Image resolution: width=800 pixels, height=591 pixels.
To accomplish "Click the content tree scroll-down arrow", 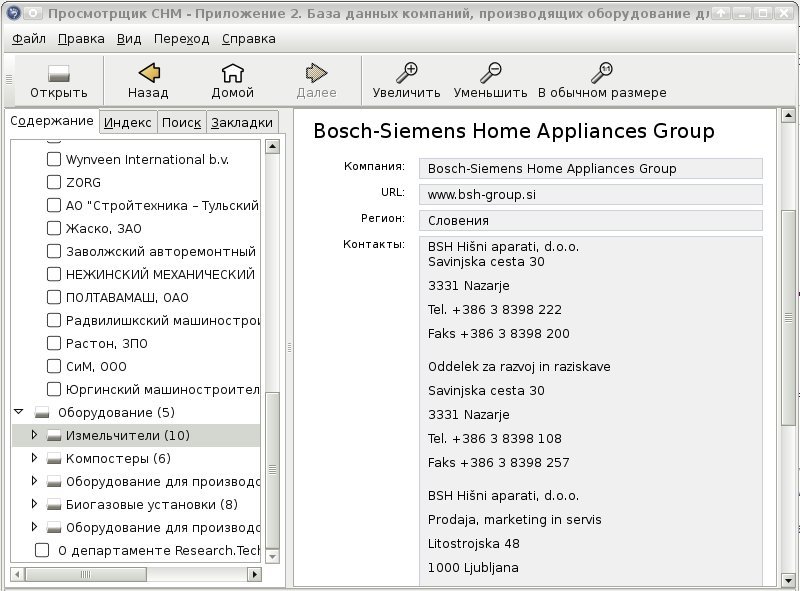I will 272,556.
